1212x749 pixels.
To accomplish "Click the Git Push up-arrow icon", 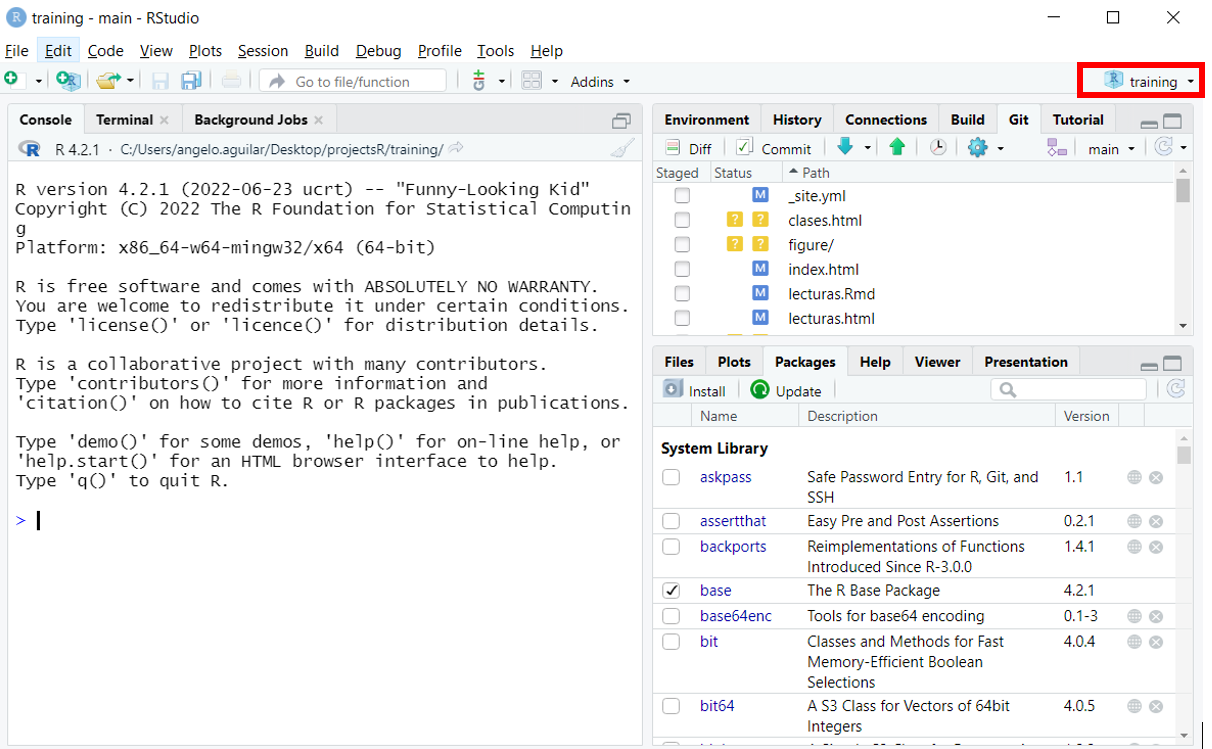I will [x=897, y=147].
